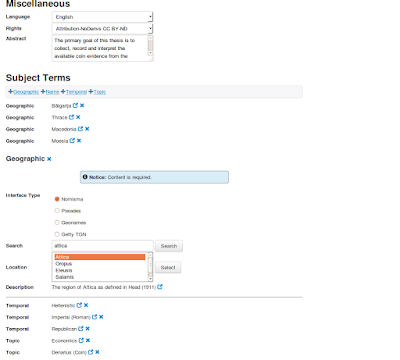Add a Geographic subject term
Screen dimensions: 400x360
click(24, 92)
